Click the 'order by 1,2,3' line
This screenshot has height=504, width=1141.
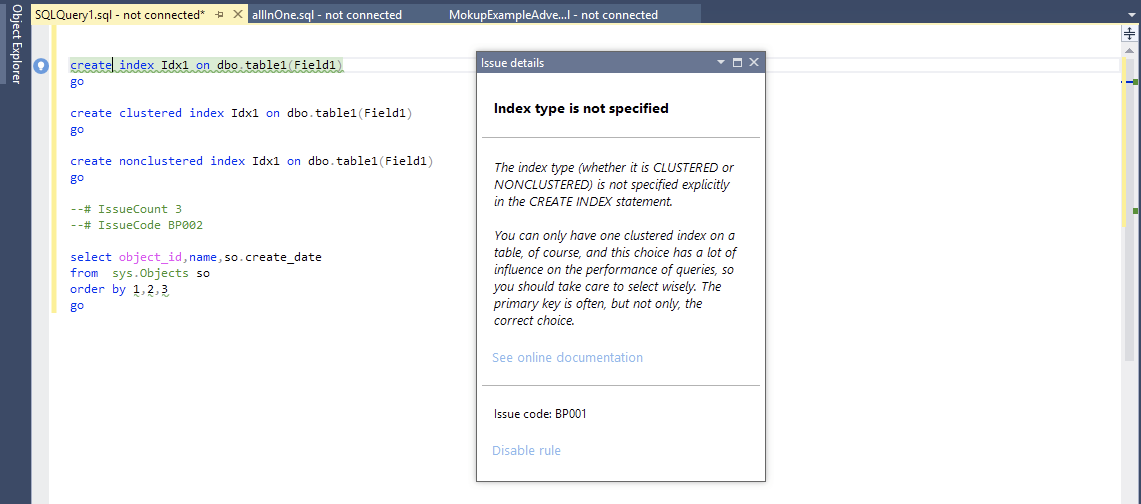[x=119, y=289]
